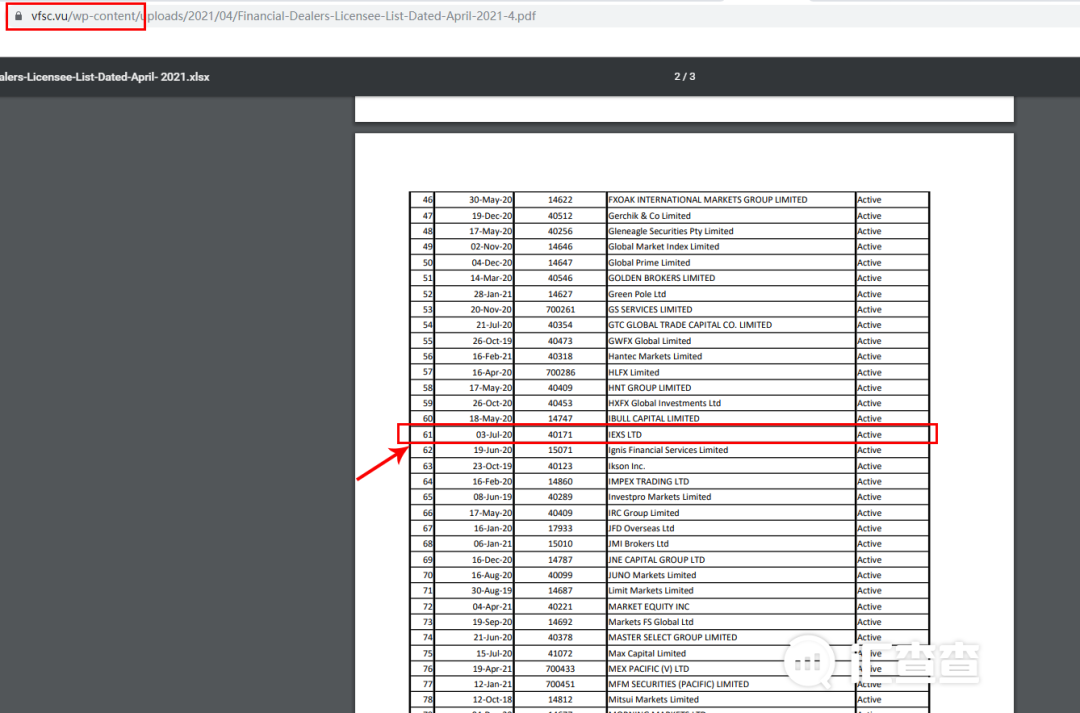The height and width of the screenshot is (713, 1080).
Task: Select MARKET EQUITY INC cell
Action: (731, 607)
